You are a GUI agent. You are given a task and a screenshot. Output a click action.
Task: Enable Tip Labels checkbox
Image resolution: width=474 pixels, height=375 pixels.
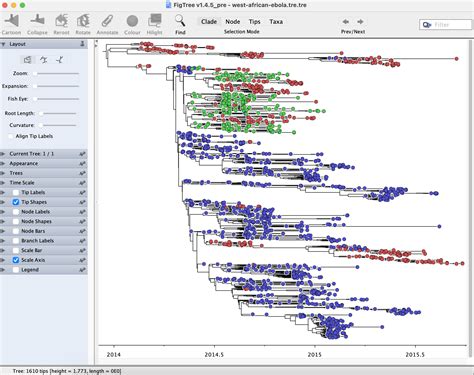tap(16, 192)
